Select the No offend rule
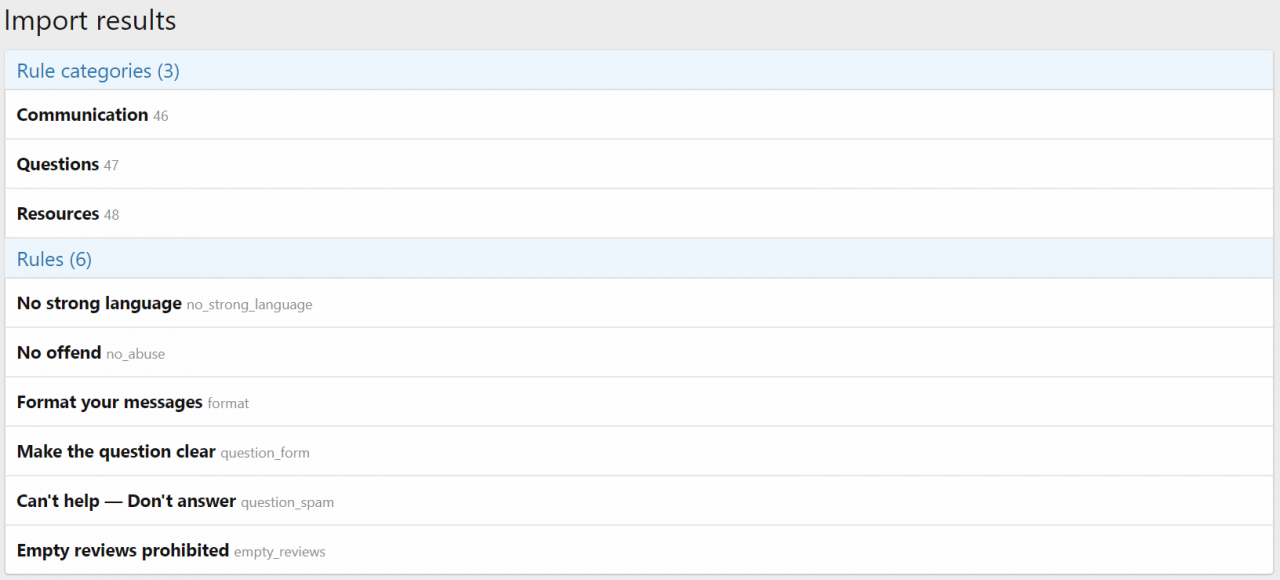The width and height of the screenshot is (1280, 580). point(59,352)
